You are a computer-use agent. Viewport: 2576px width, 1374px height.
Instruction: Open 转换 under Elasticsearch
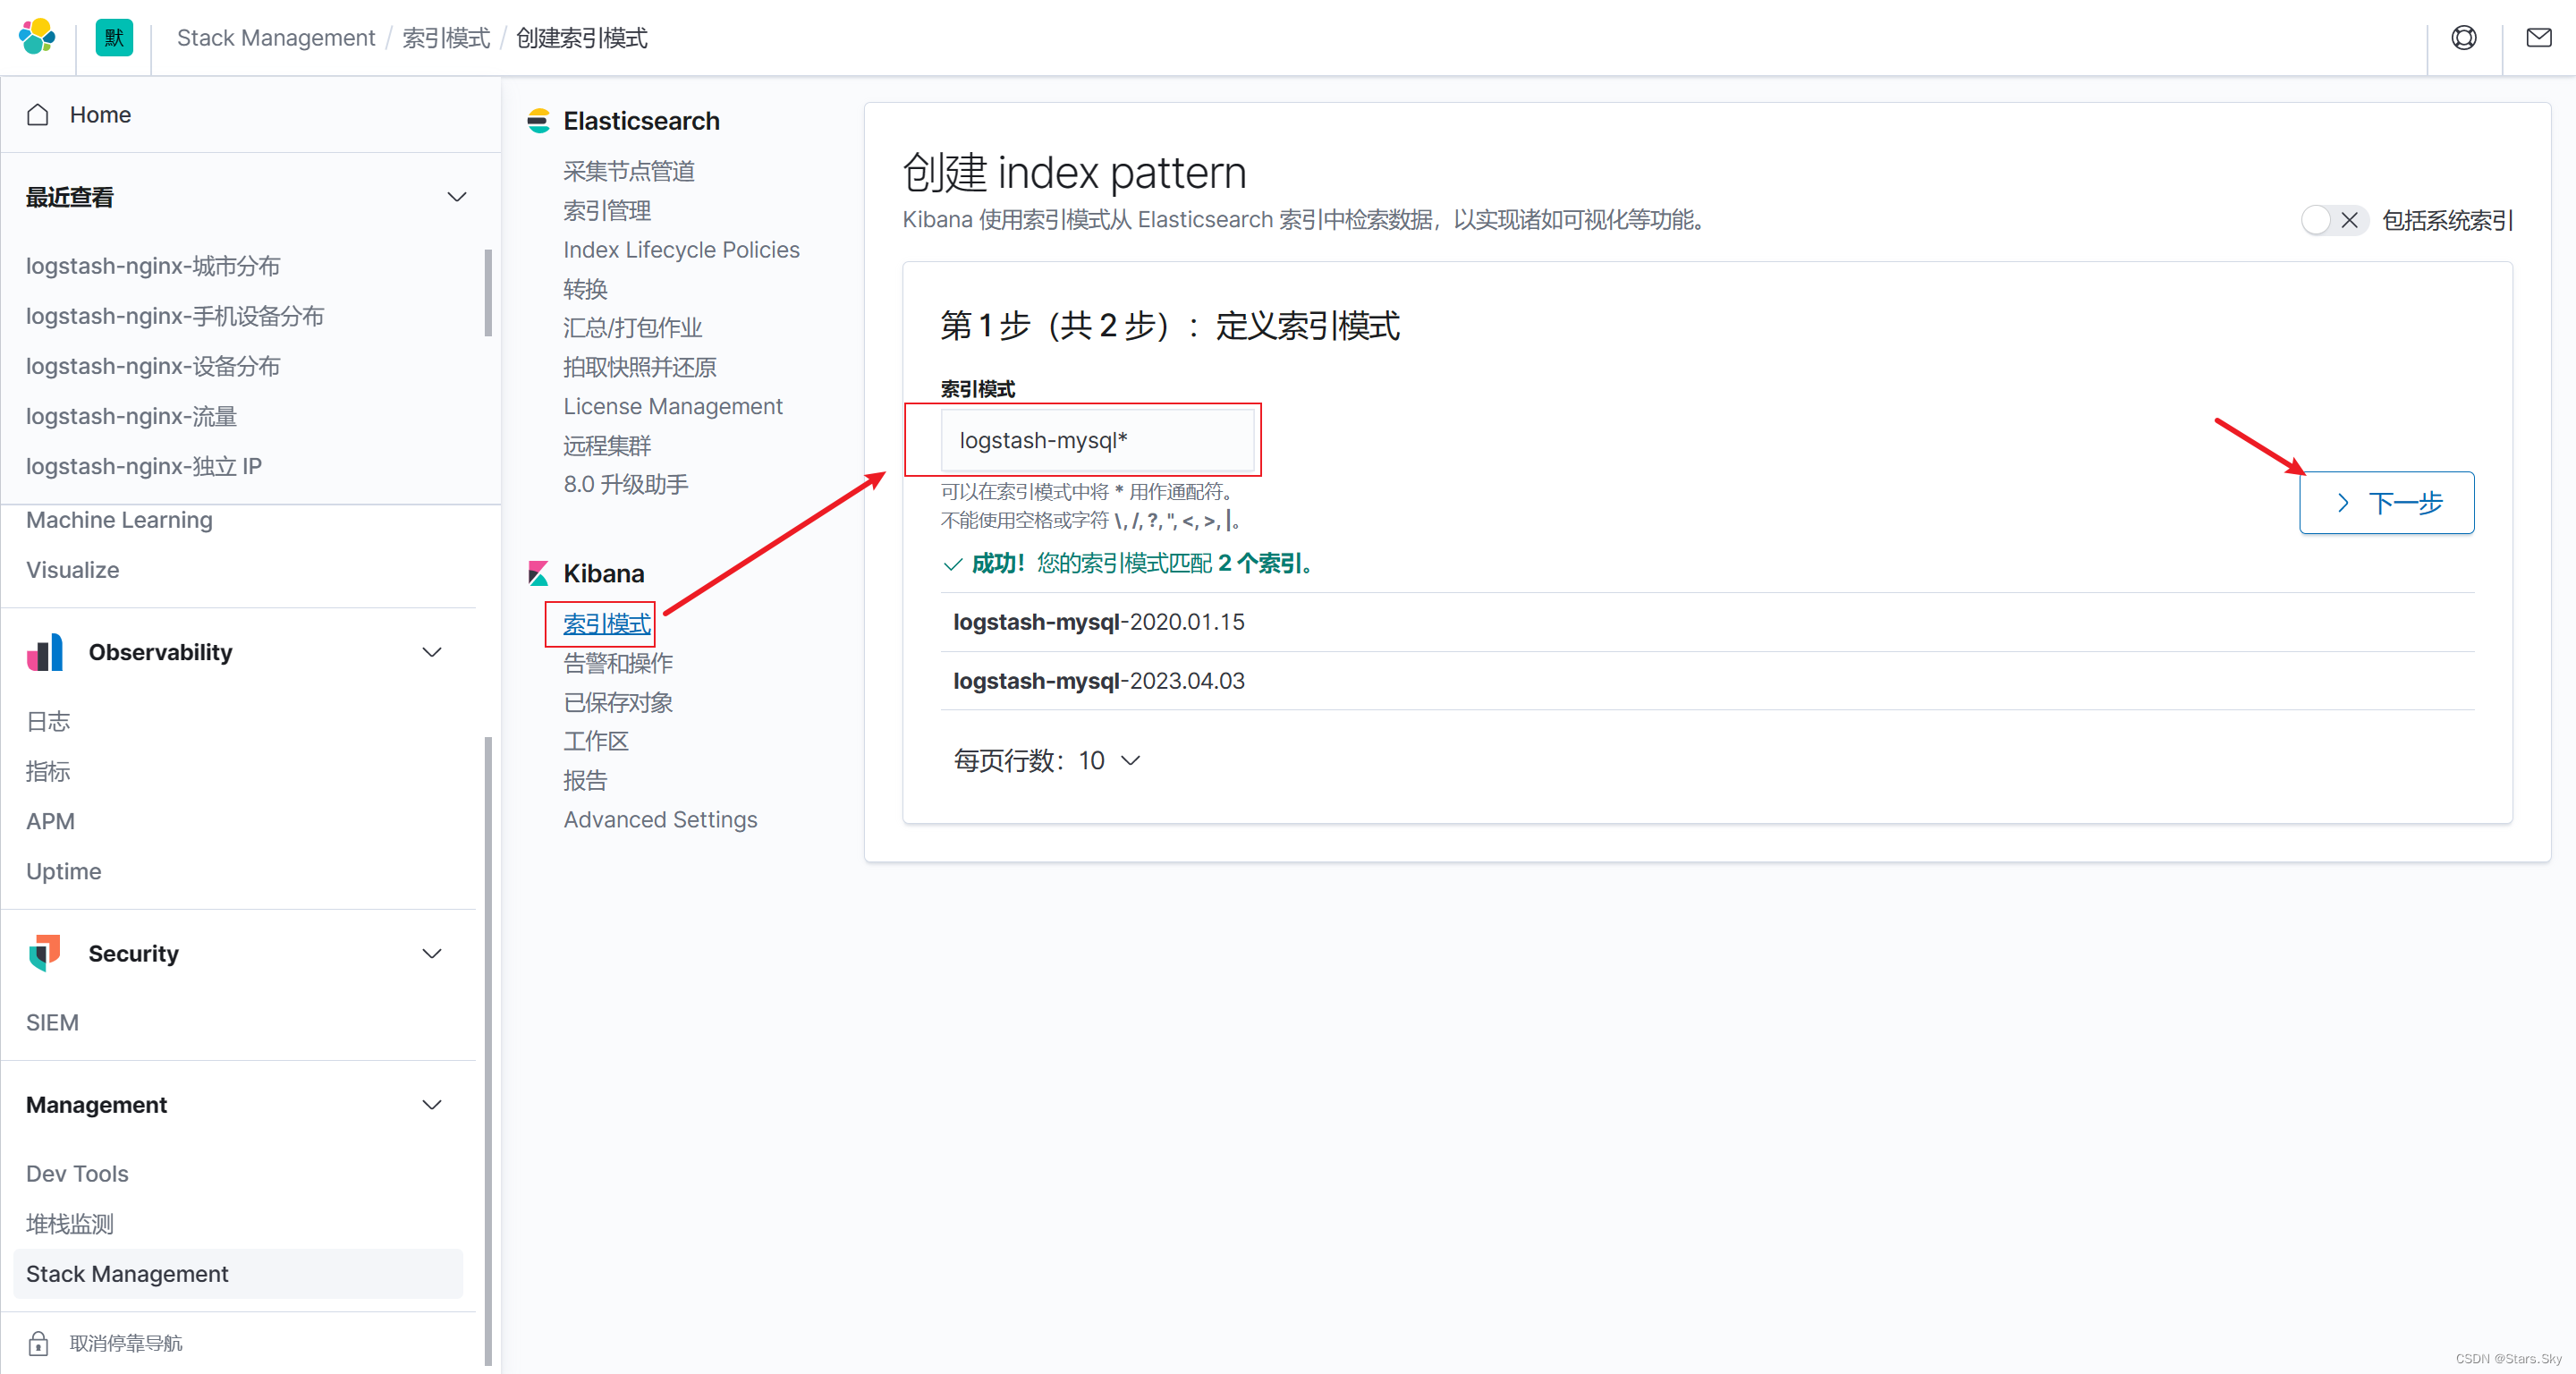point(585,289)
